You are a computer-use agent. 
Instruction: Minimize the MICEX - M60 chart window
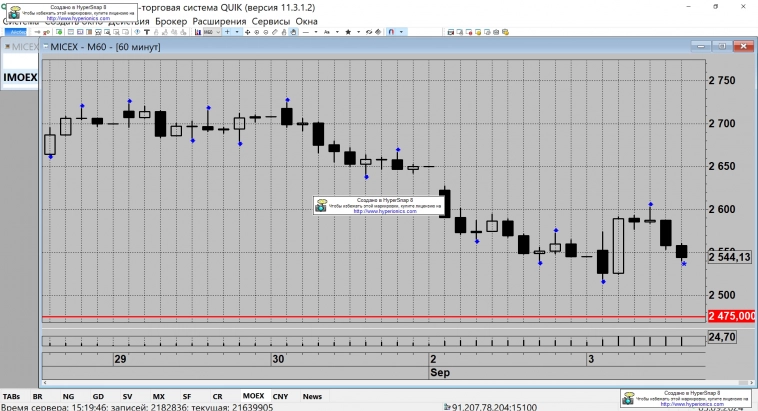click(701, 46)
